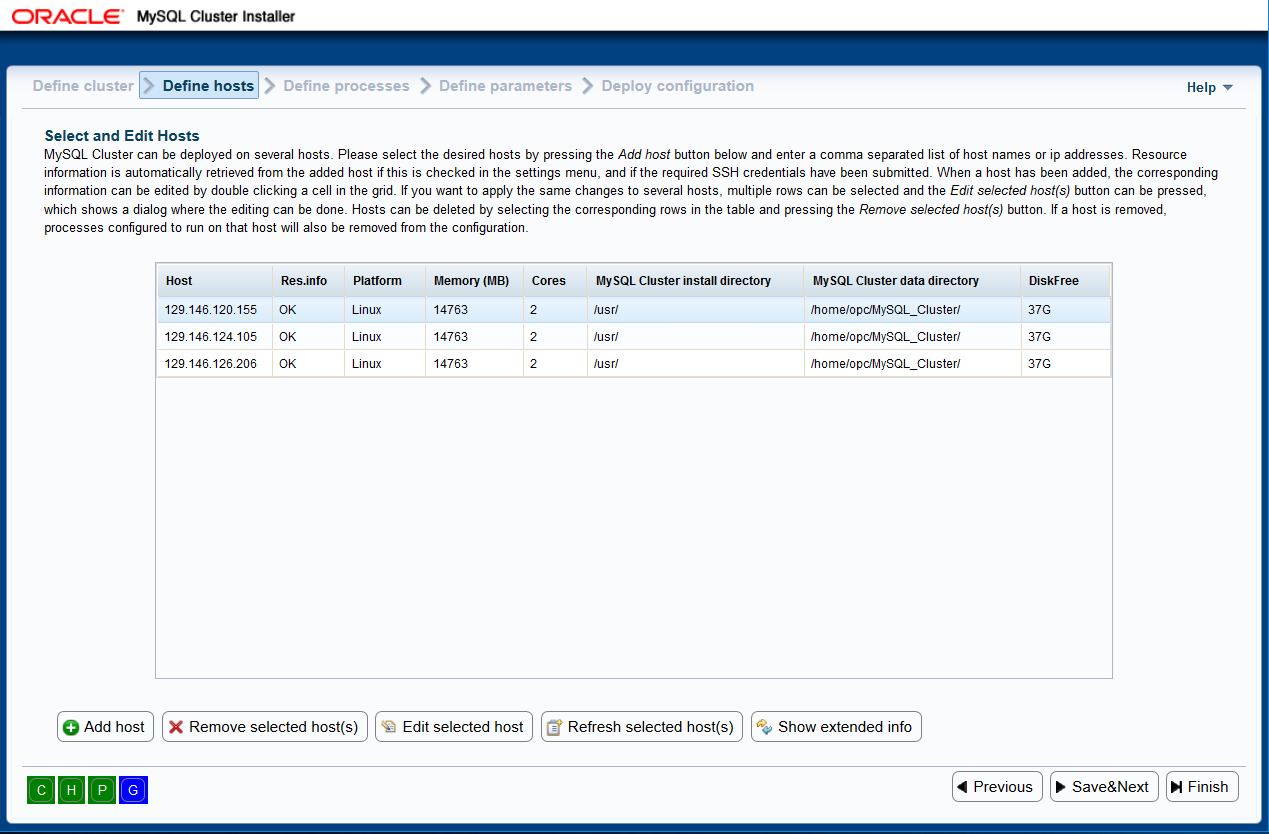Image resolution: width=1269 pixels, height=834 pixels.
Task: Go back with the Previous button
Action: 997,787
